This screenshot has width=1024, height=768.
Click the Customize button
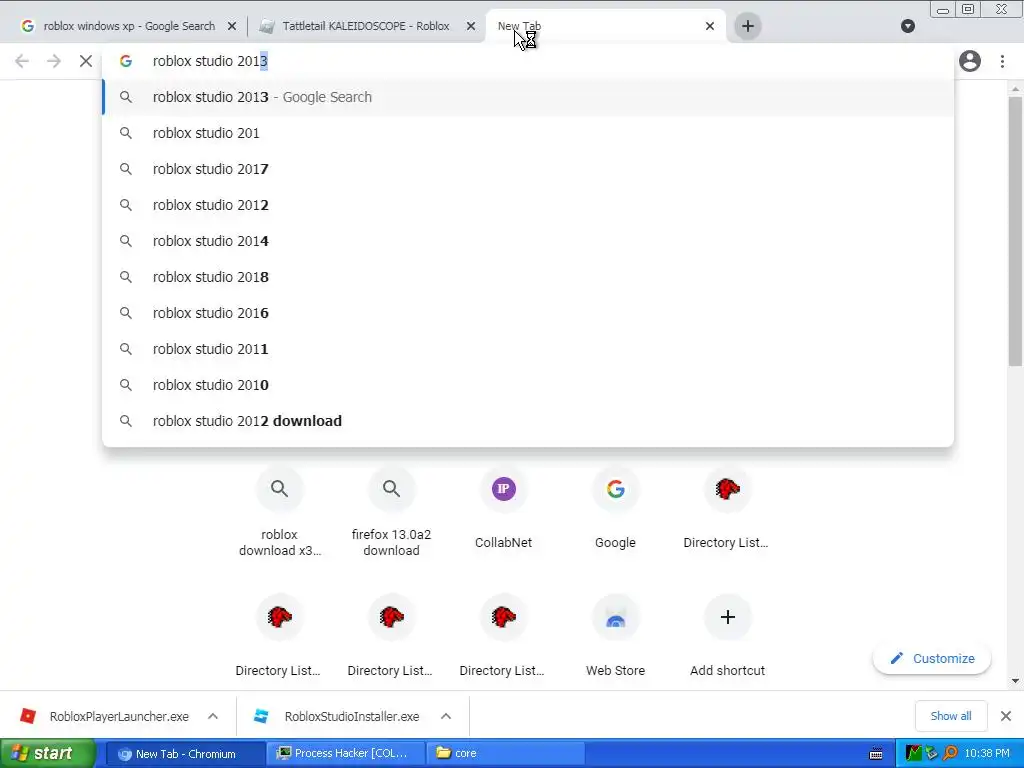click(932, 658)
